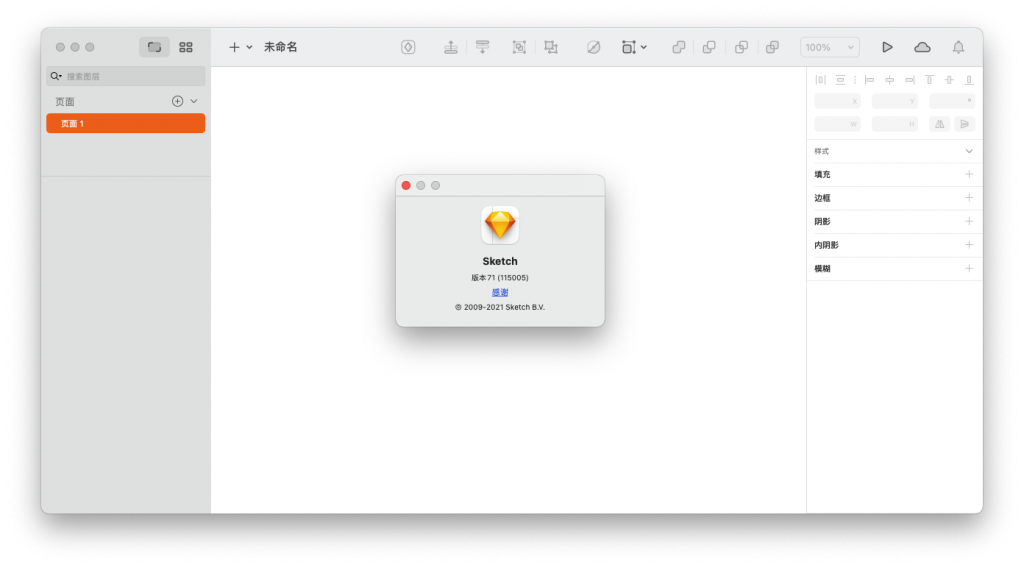Click the Subtract boolean icon
Screen dimensions: 1024x568
point(709,47)
